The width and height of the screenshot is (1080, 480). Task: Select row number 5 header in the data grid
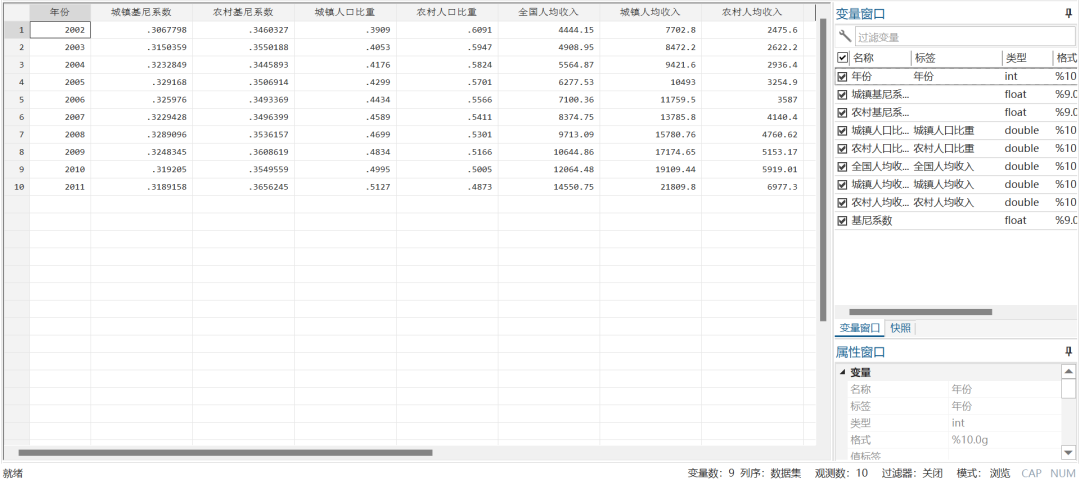tap(15, 100)
